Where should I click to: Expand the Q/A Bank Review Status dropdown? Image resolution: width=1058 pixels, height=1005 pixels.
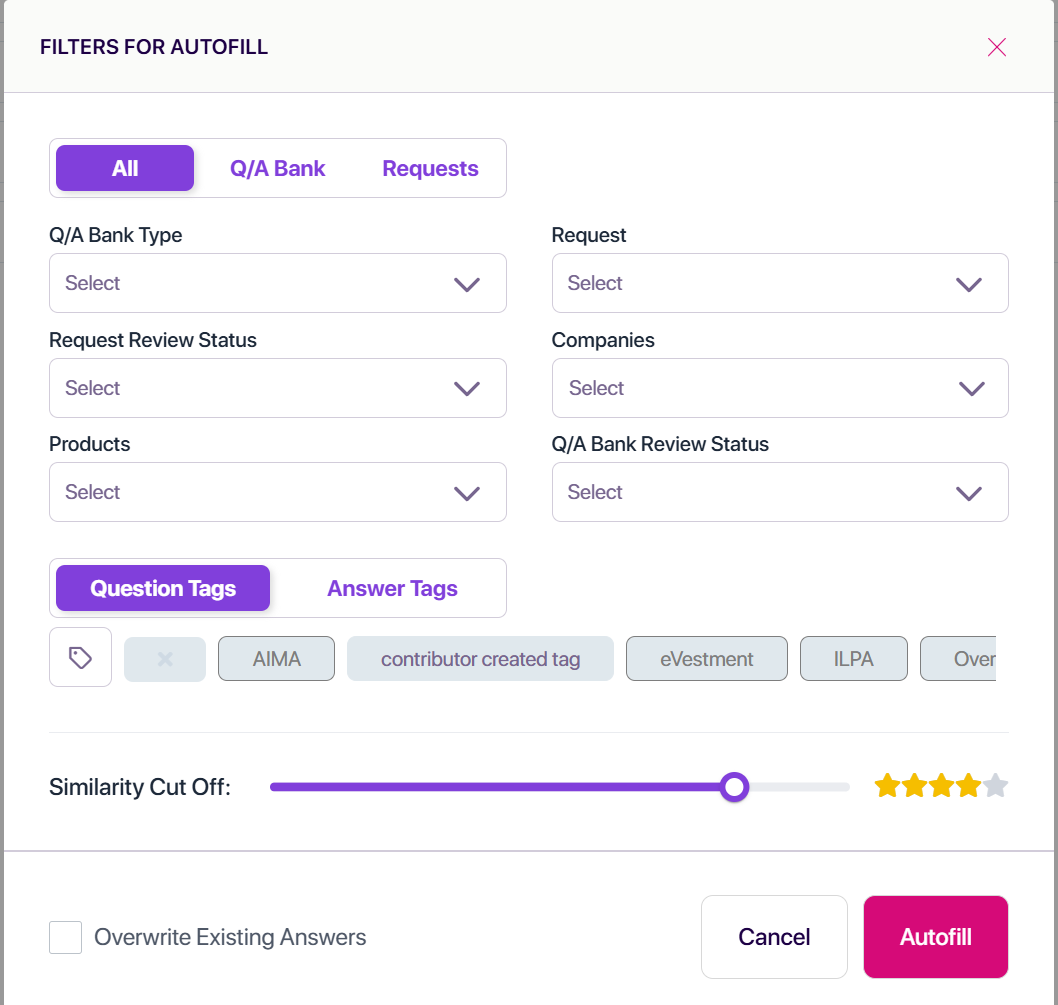(x=780, y=492)
